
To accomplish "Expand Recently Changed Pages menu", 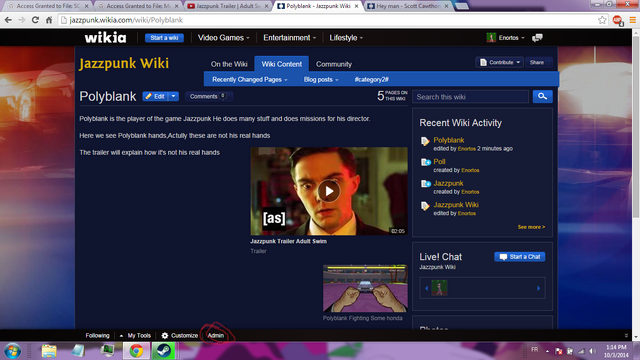I will [249, 80].
